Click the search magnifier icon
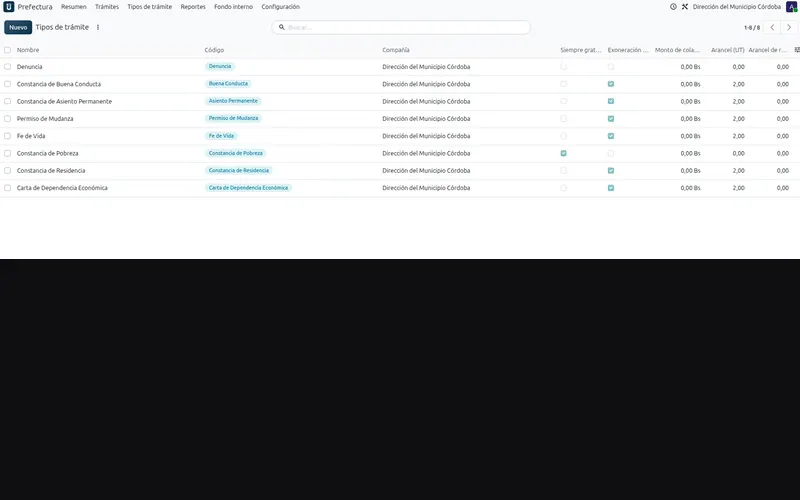 pyautogui.click(x=282, y=27)
